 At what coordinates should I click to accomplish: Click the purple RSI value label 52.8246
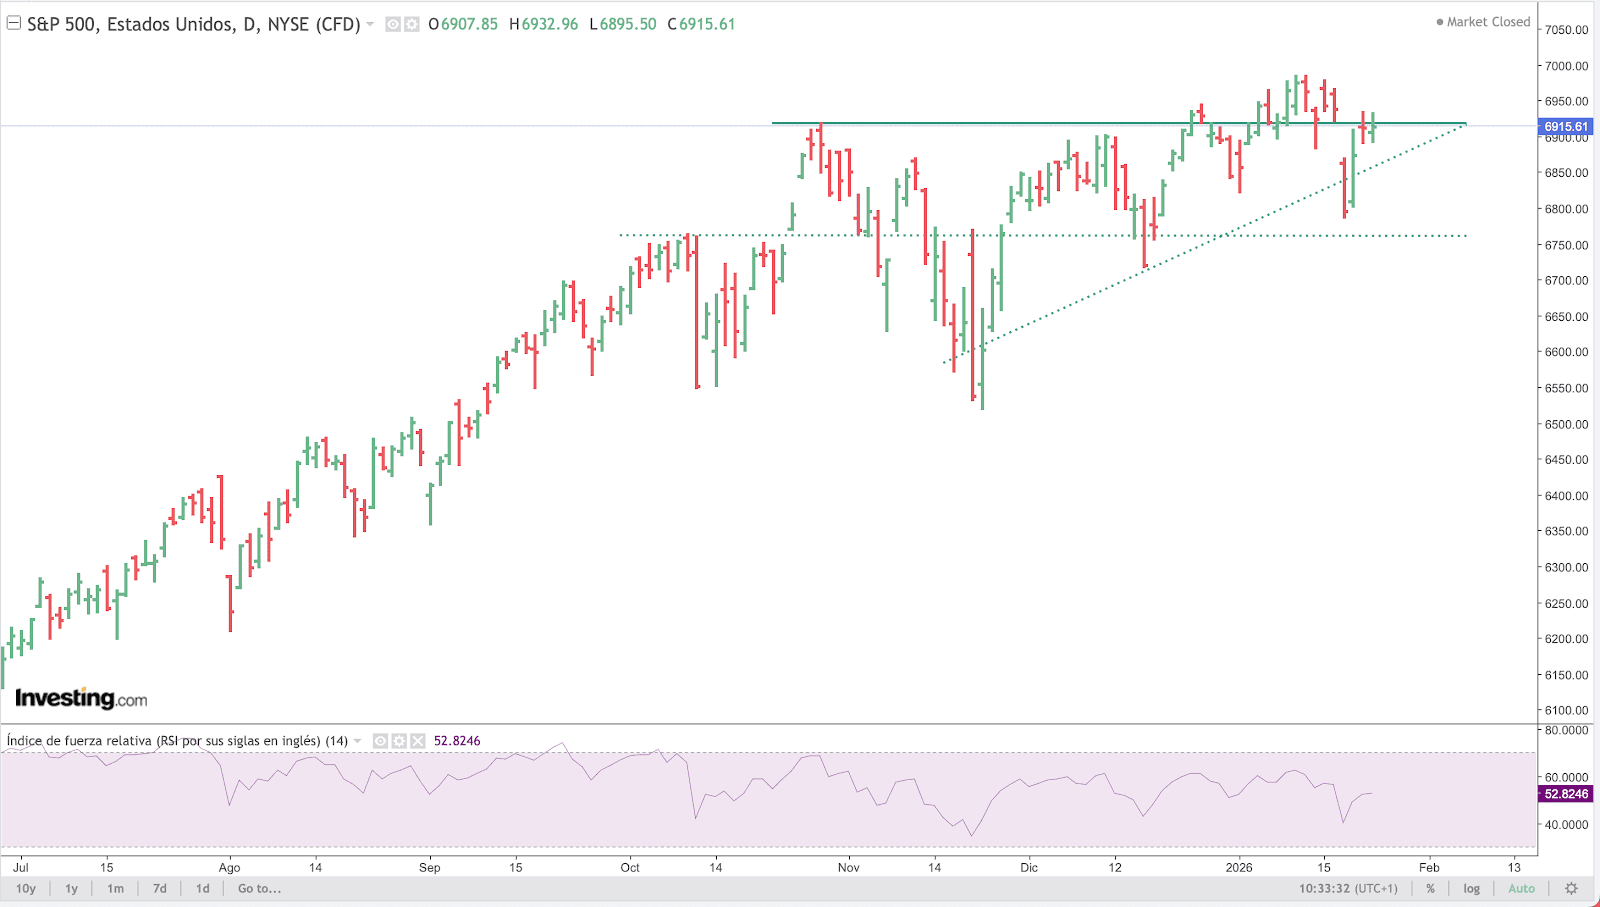click(1566, 794)
